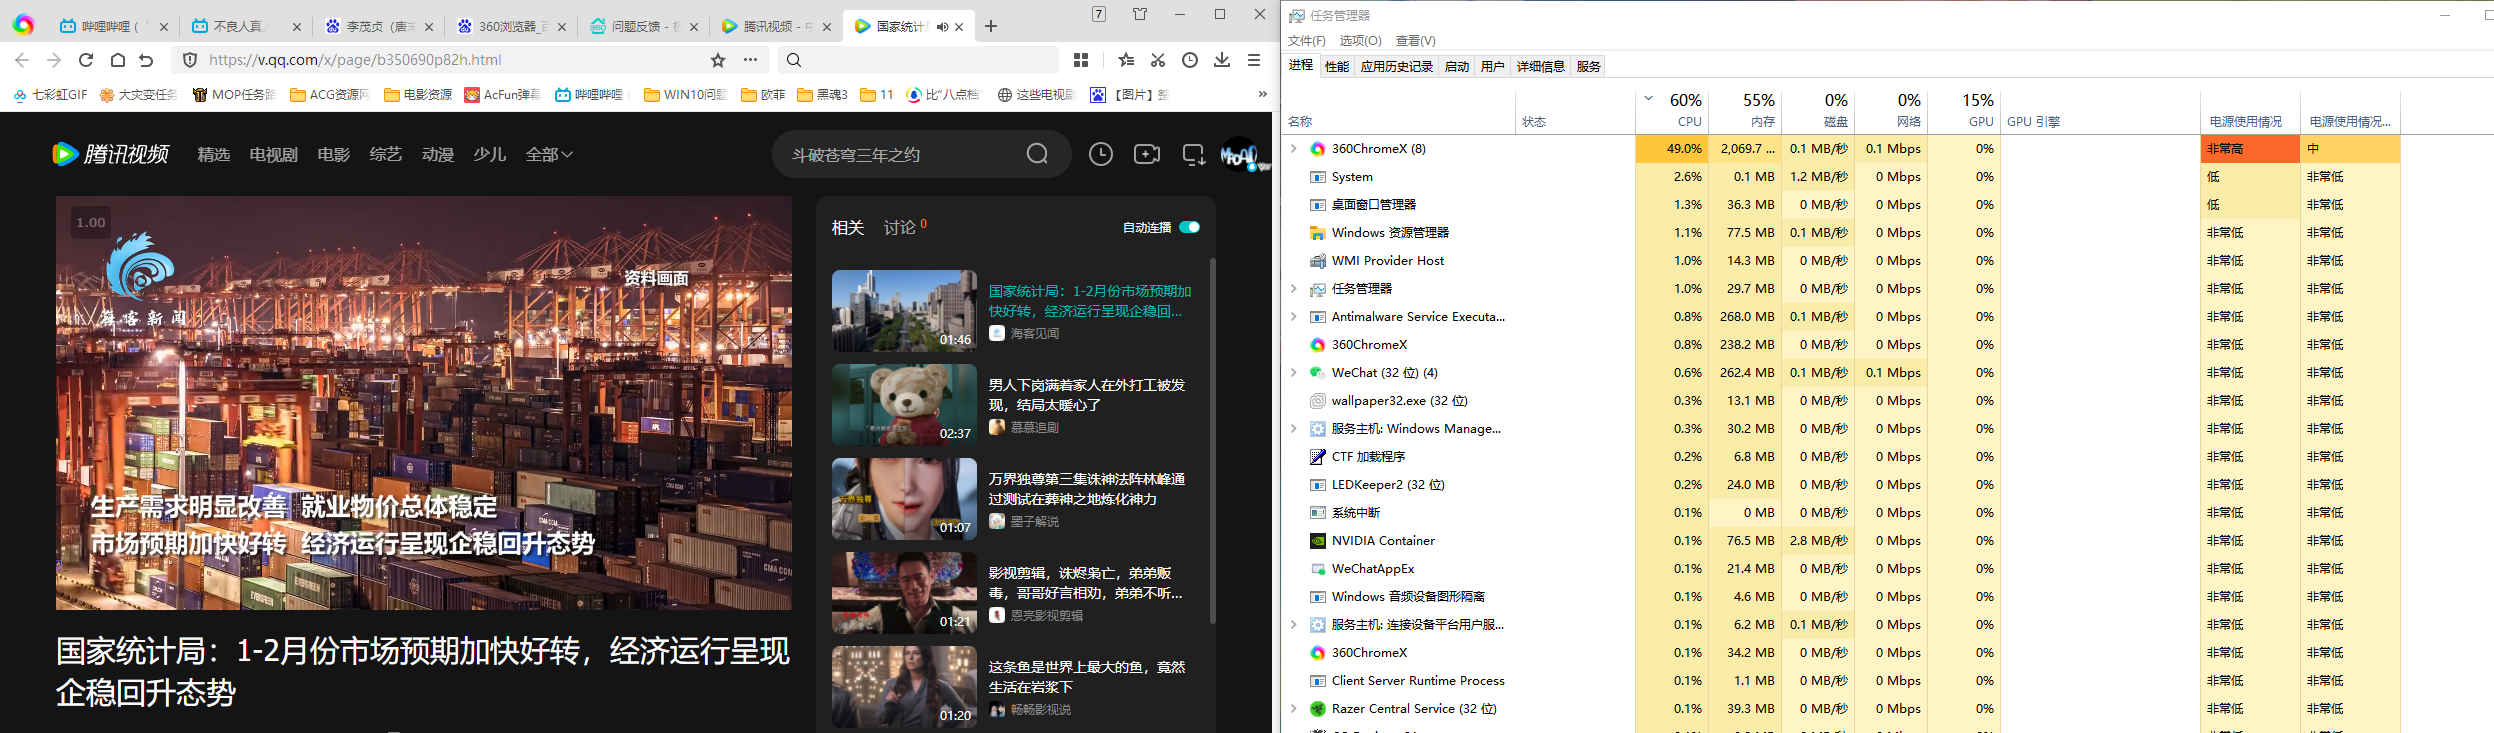Go back with the browser back arrow
2494x733 pixels.
pos(22,60)
